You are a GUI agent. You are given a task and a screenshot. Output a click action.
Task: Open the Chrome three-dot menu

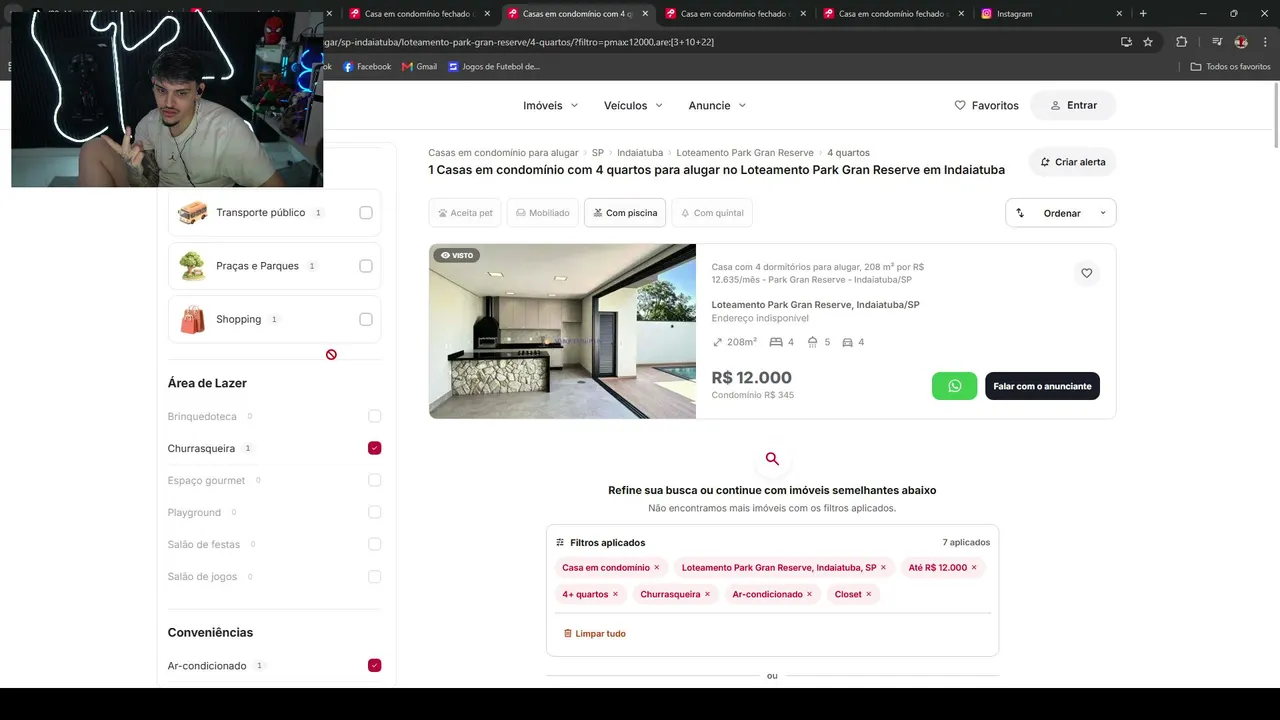(1264, 42)
